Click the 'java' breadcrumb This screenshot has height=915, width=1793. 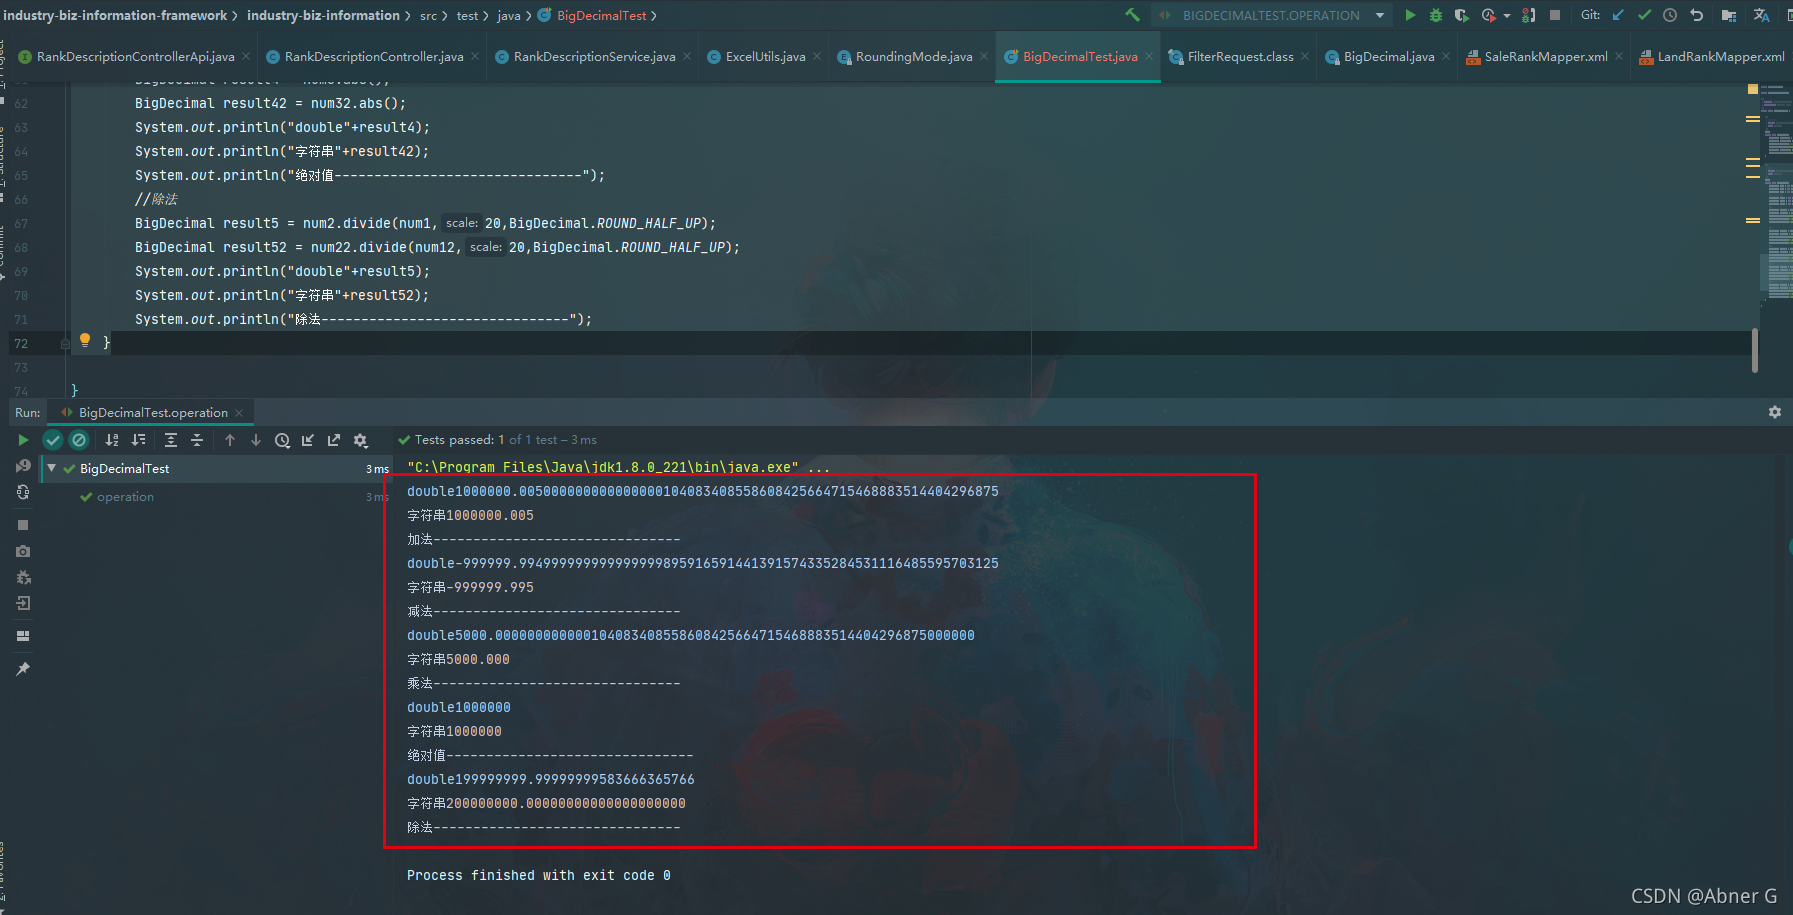[x=509, y=16]
